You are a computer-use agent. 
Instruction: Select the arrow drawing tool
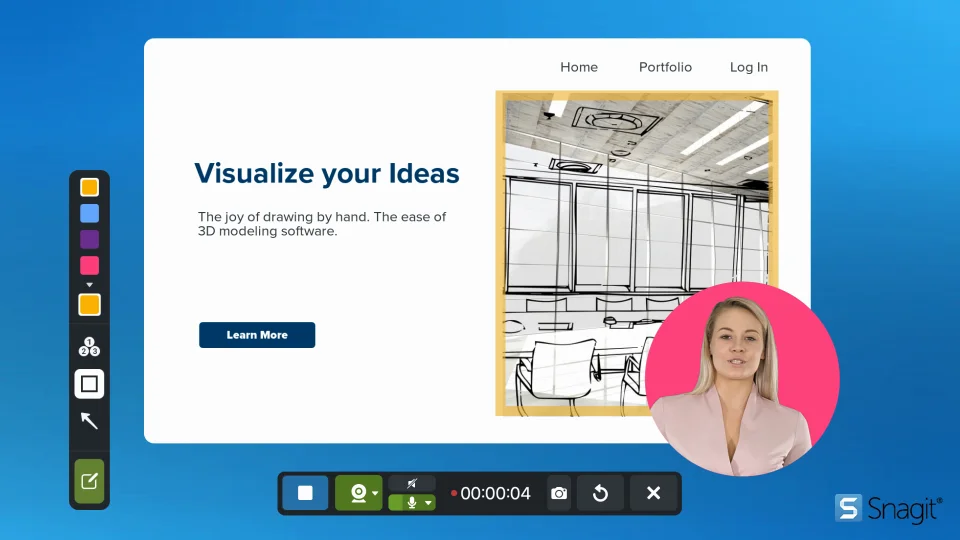tap(89, 420)
